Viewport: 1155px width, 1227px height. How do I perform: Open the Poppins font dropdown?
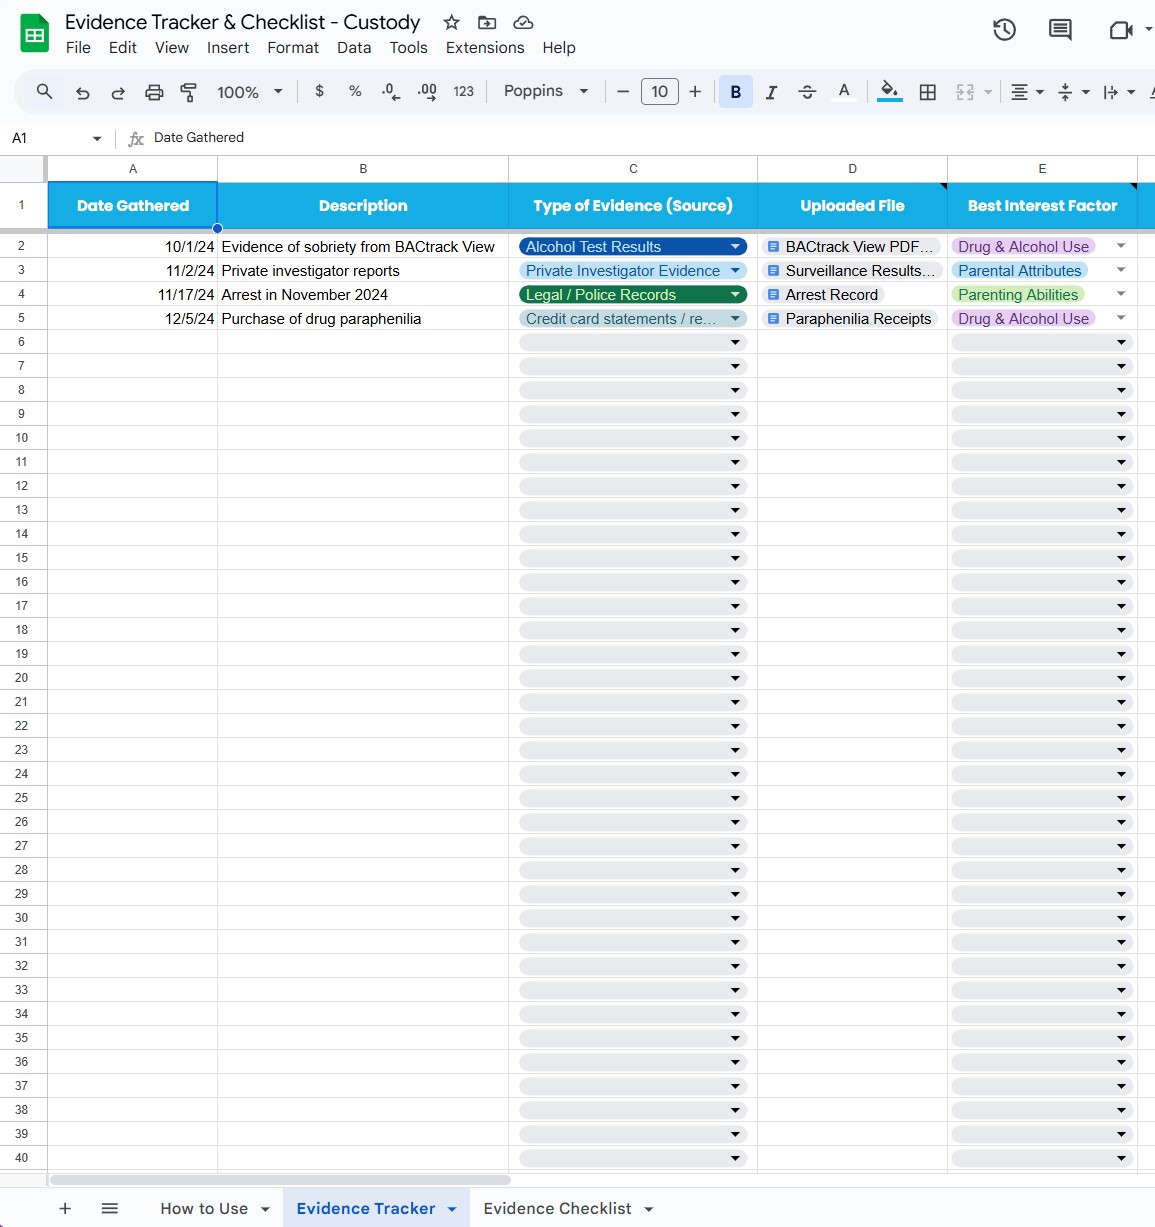(x=546, y=91)
